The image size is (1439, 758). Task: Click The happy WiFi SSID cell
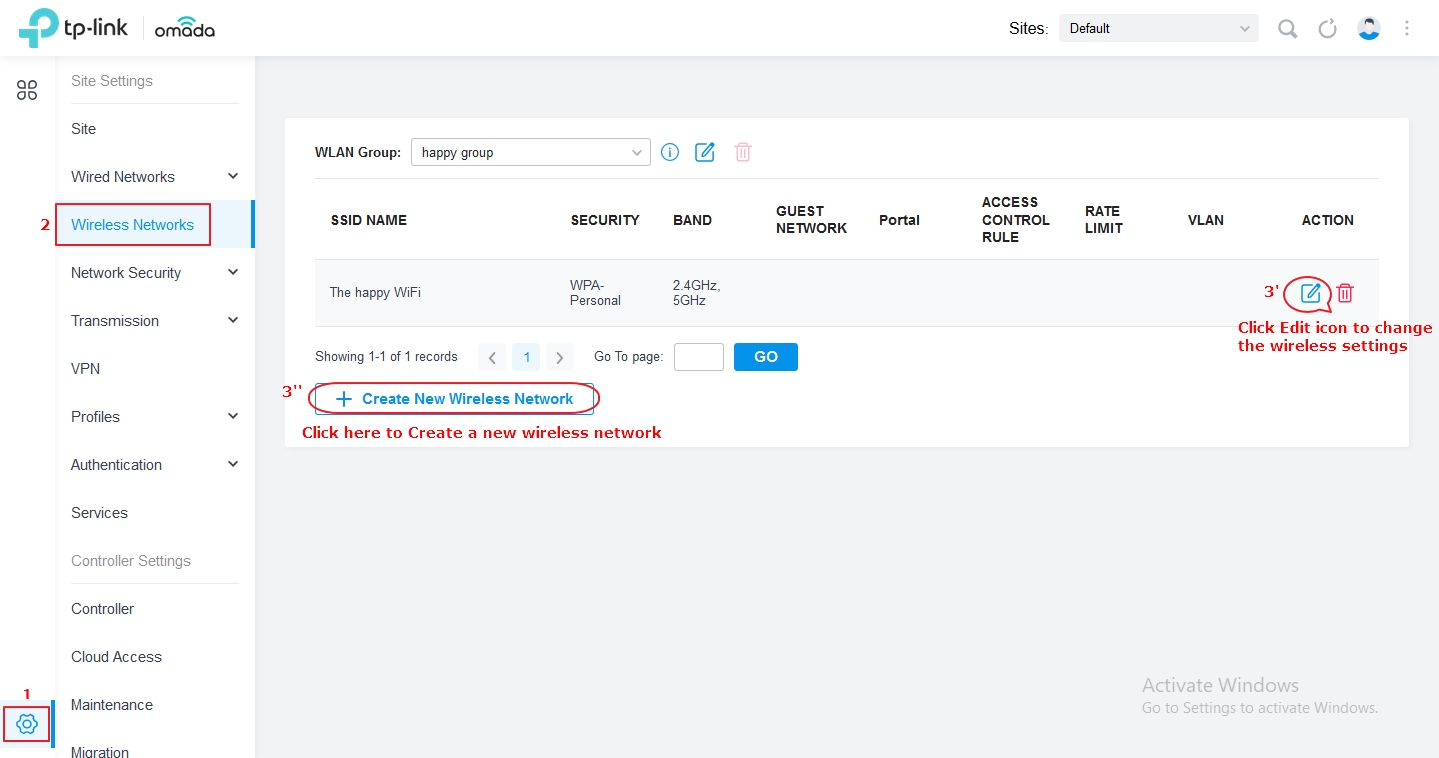(375, 293)
